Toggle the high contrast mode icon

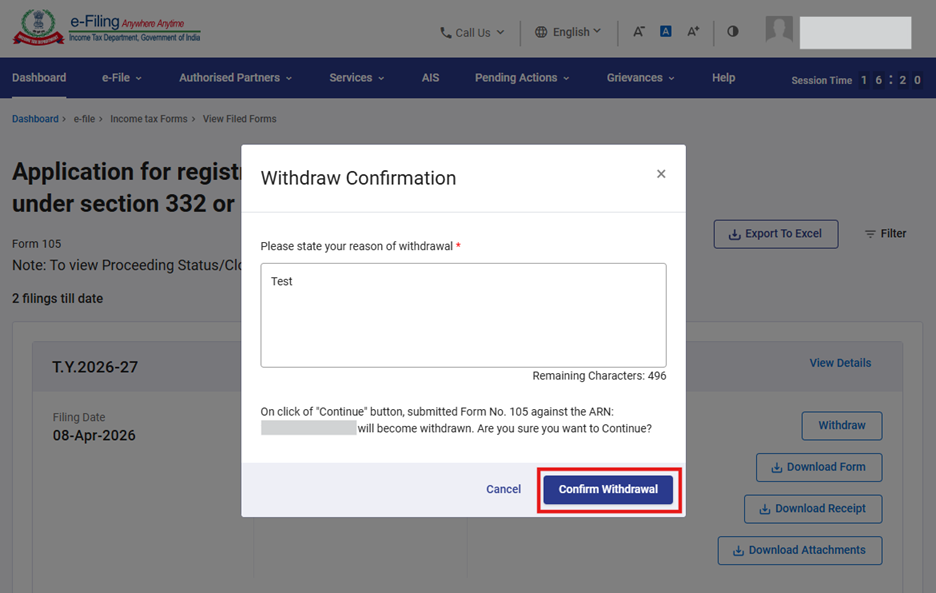click(x=733, y=32)
